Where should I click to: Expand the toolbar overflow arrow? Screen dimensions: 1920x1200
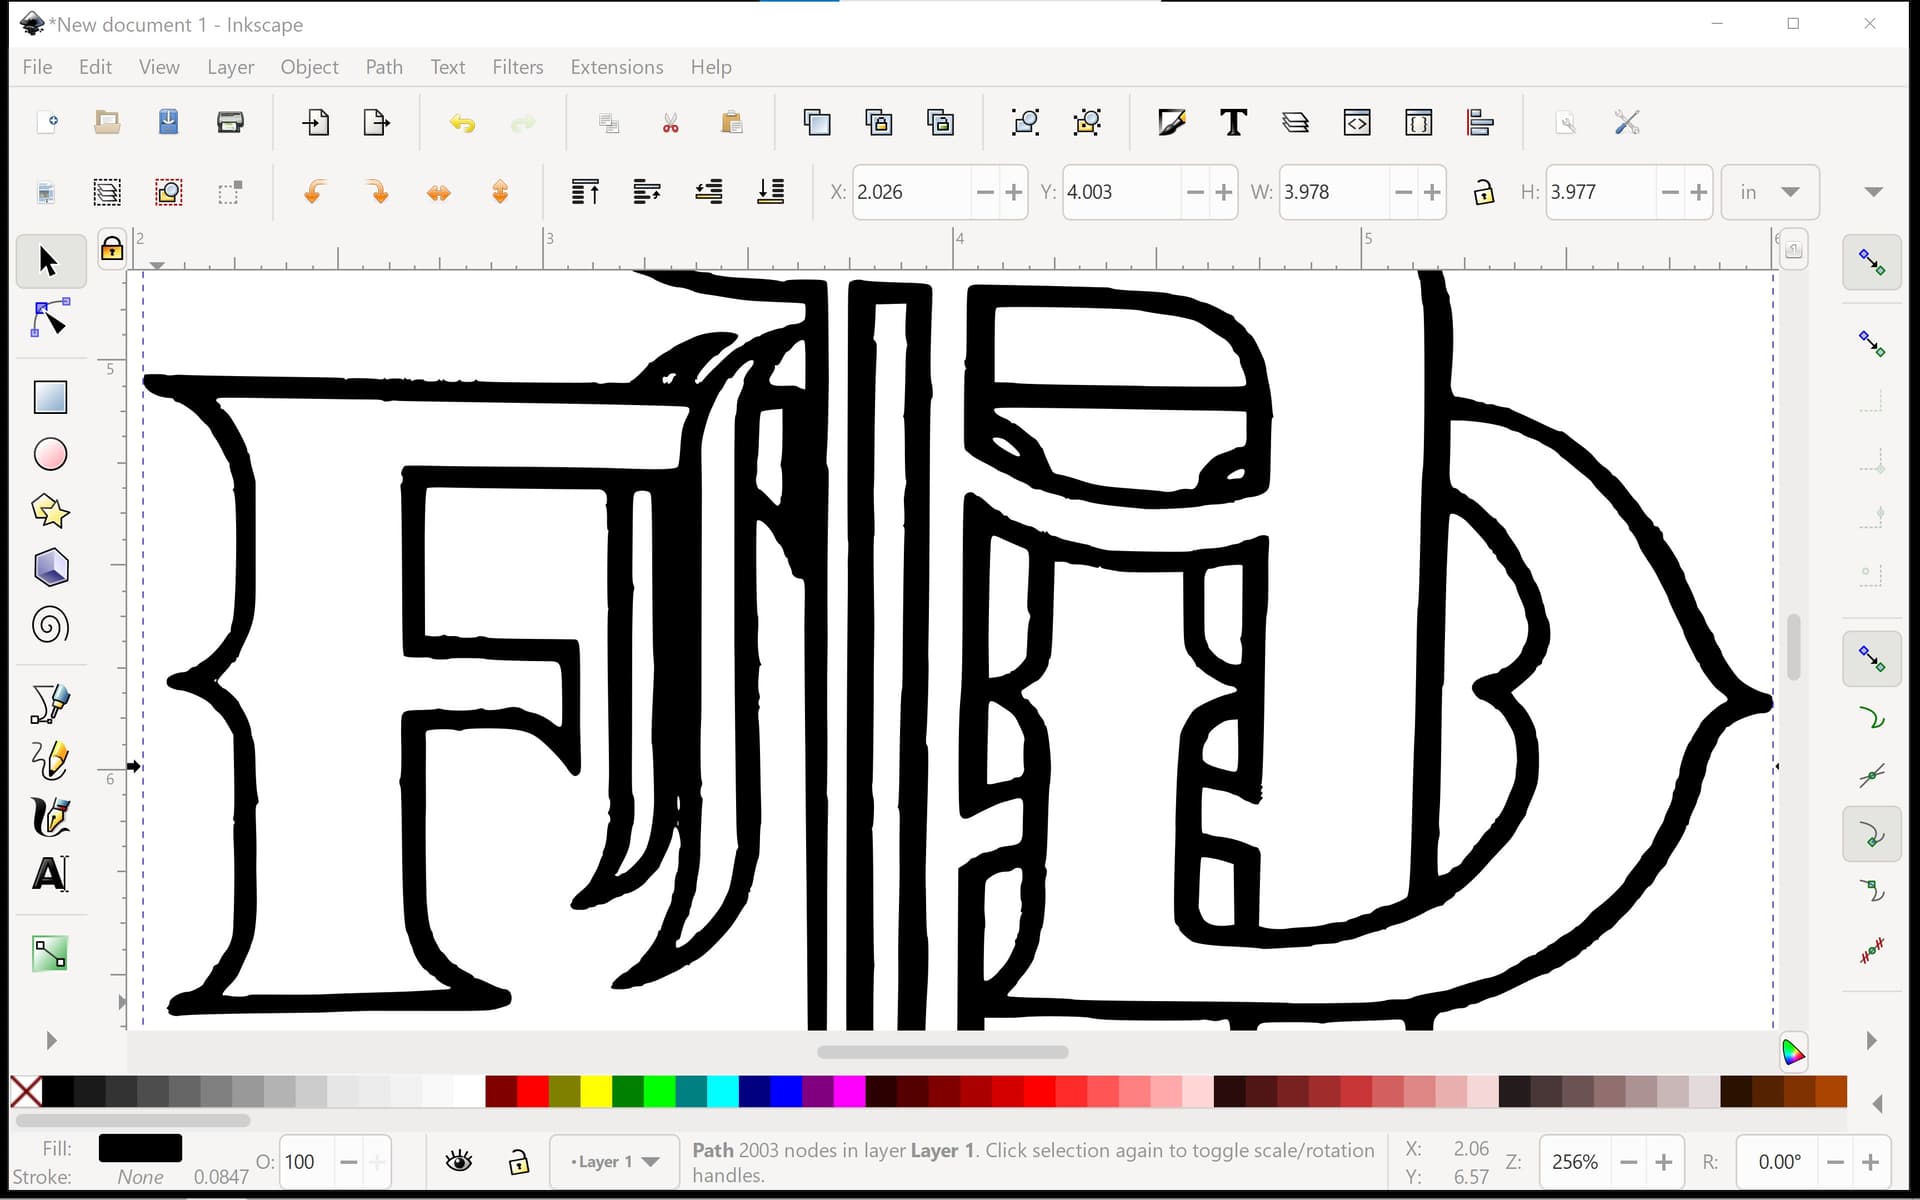(1872, 191)
